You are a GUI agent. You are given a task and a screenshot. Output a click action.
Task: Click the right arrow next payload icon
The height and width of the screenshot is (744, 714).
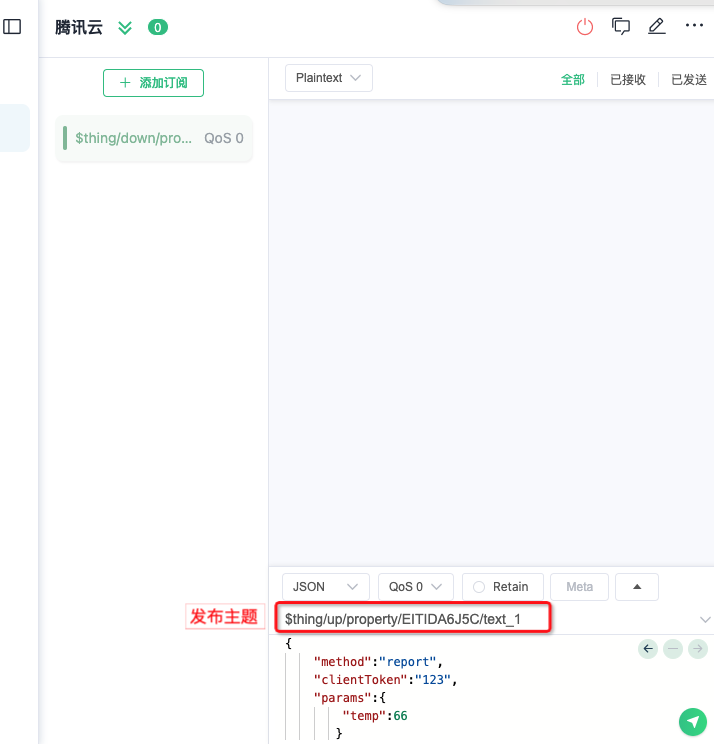point(697,649)
